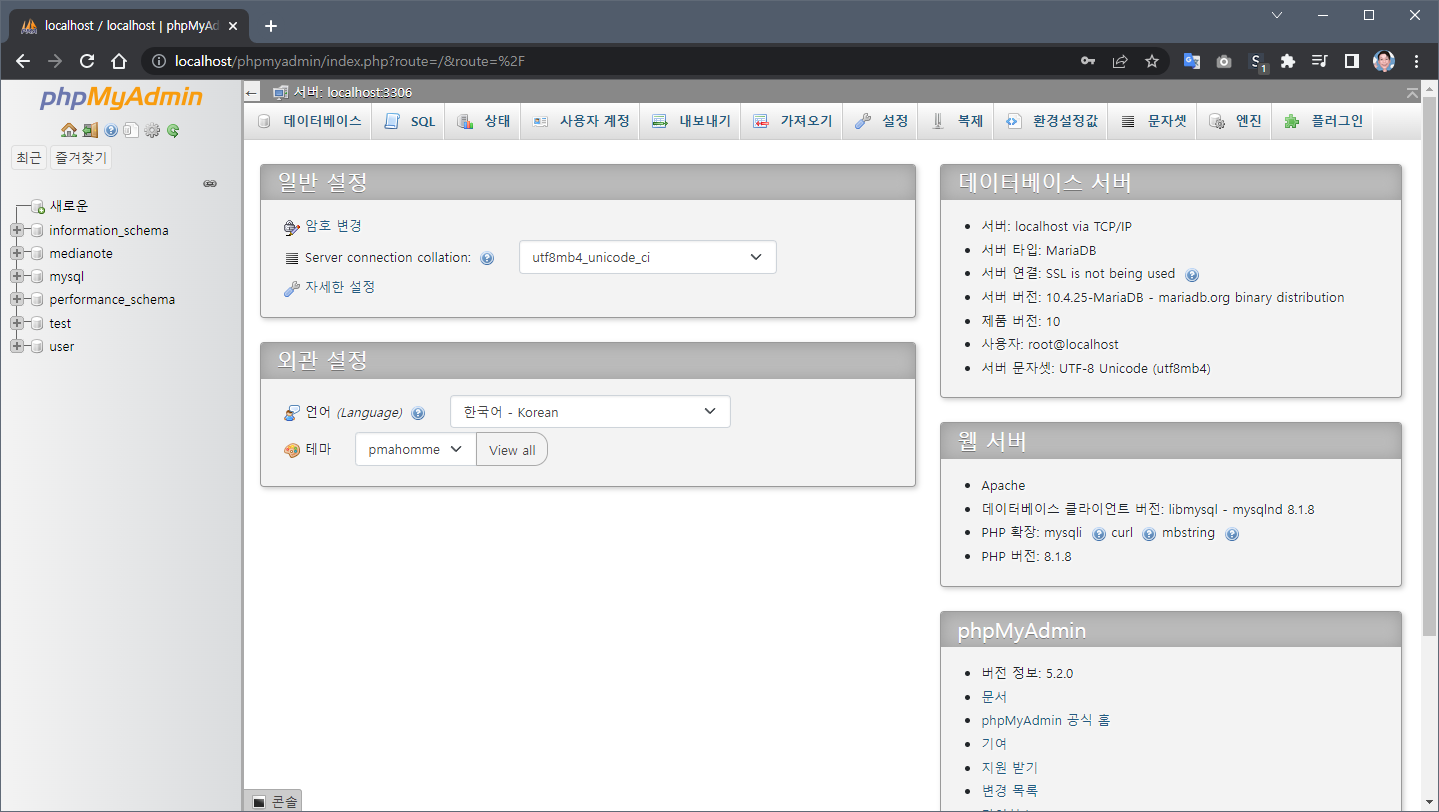The width and height of the screenshot is (1439, 812).
Task: Expand the user database tree node
Action: coord(17,347)
